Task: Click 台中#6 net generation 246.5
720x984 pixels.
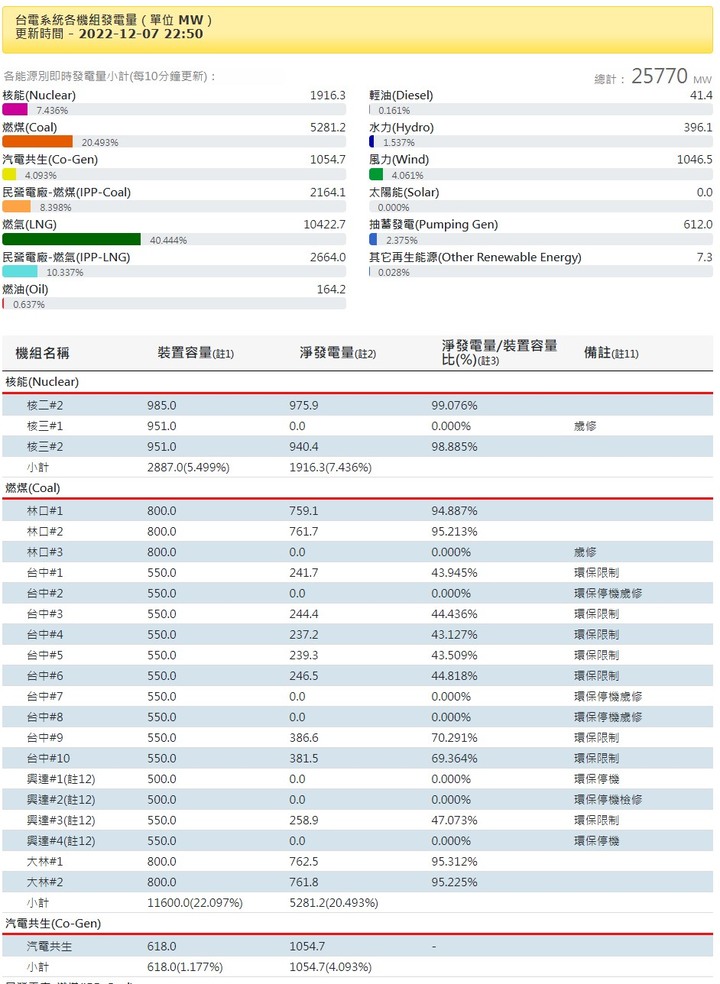Action: [x=304, y=676]
